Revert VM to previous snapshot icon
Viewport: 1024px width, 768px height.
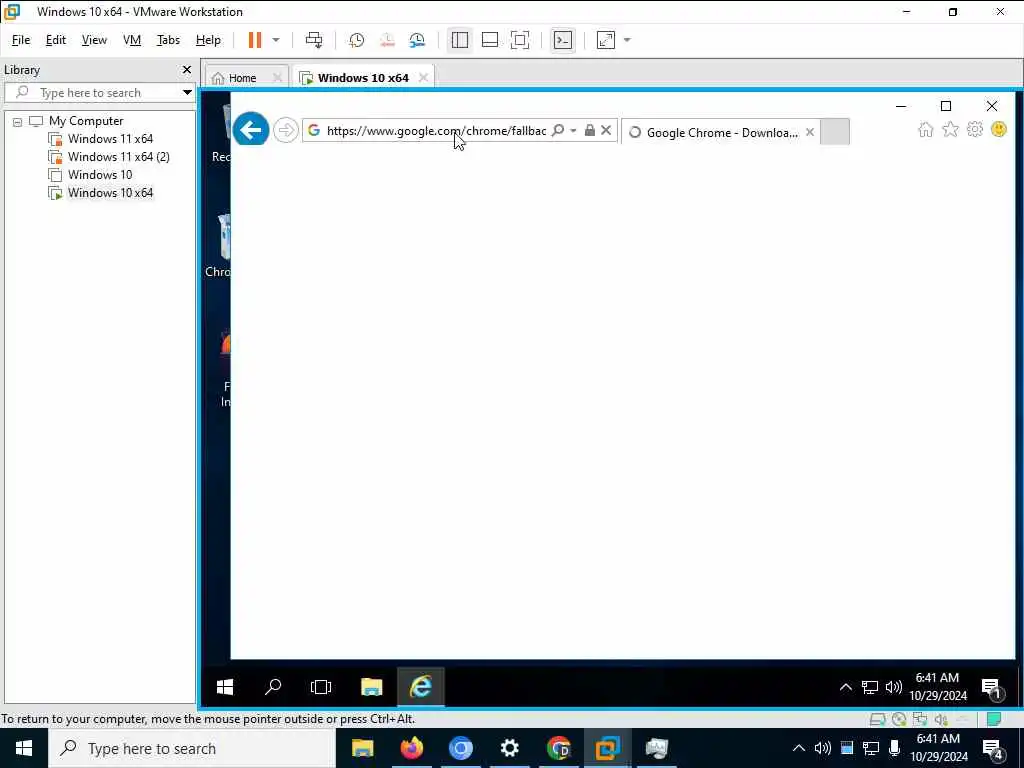coord(387,40)
